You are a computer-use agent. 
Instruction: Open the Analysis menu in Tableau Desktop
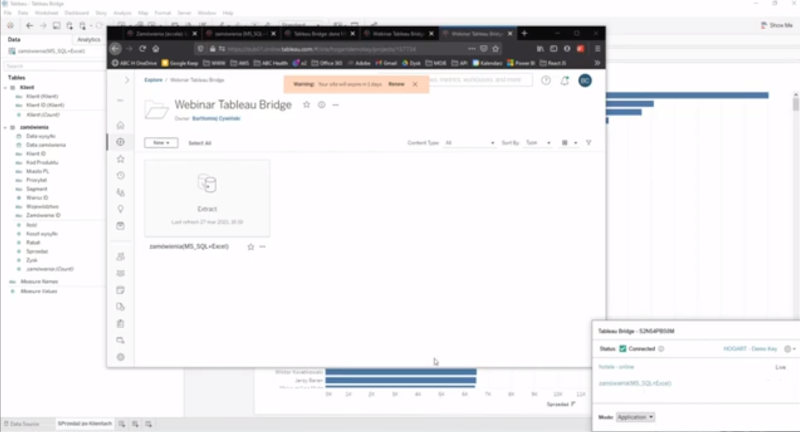point(122,13)
